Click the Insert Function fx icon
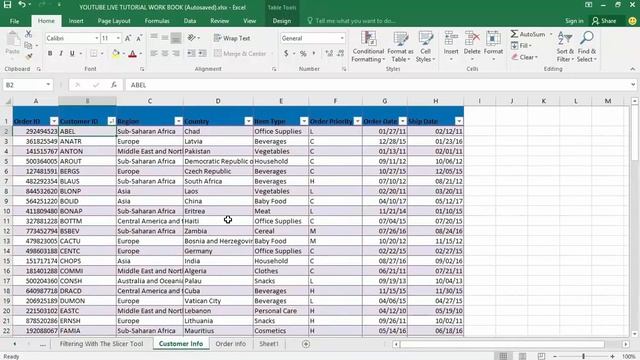The width and height of the screenshot is (640, 360). coord(113,85)
